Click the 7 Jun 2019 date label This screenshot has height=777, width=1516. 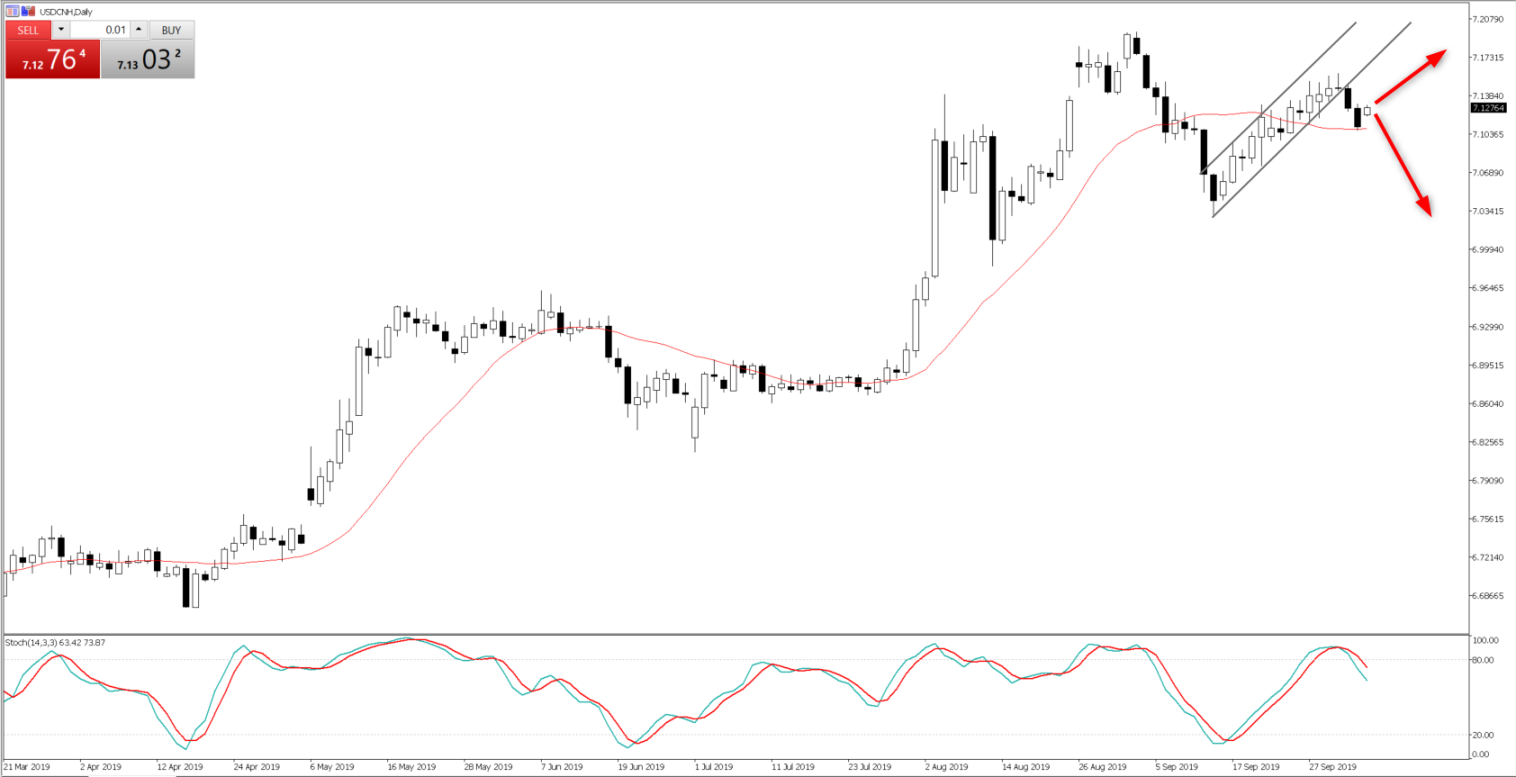(x=563, y=768)
